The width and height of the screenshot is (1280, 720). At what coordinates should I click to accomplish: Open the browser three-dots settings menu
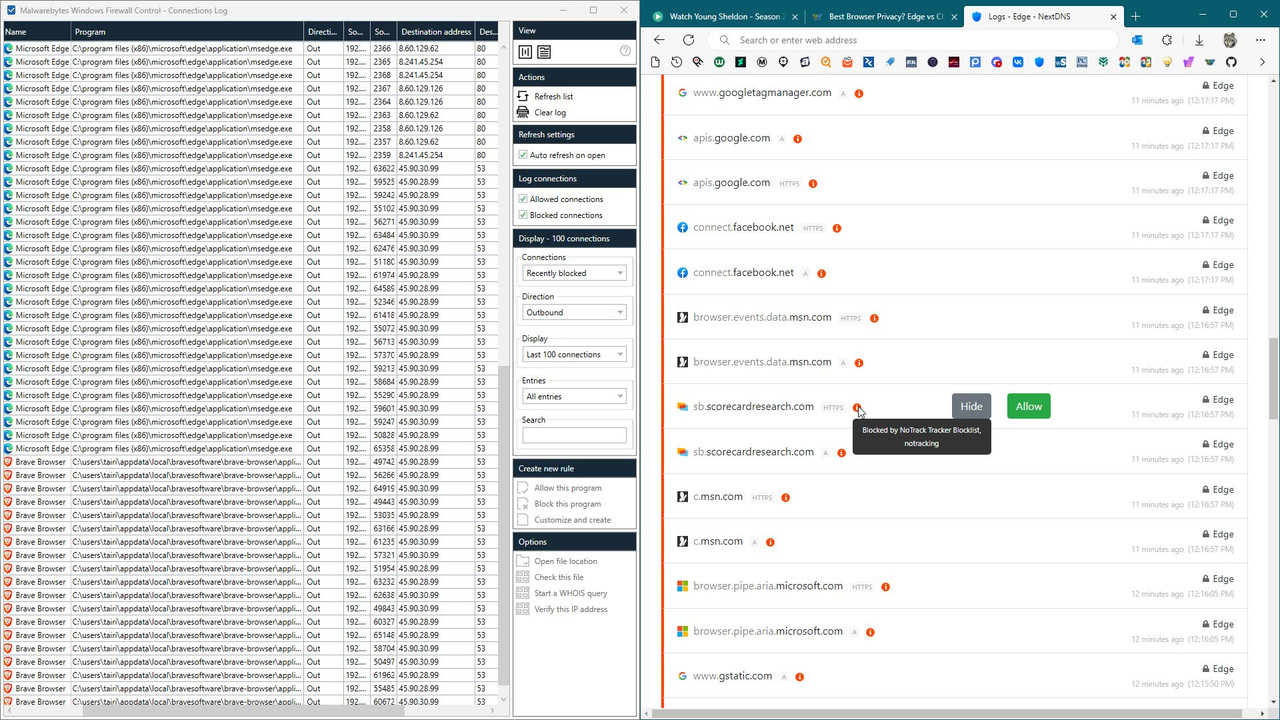(x=1261, y=40)
